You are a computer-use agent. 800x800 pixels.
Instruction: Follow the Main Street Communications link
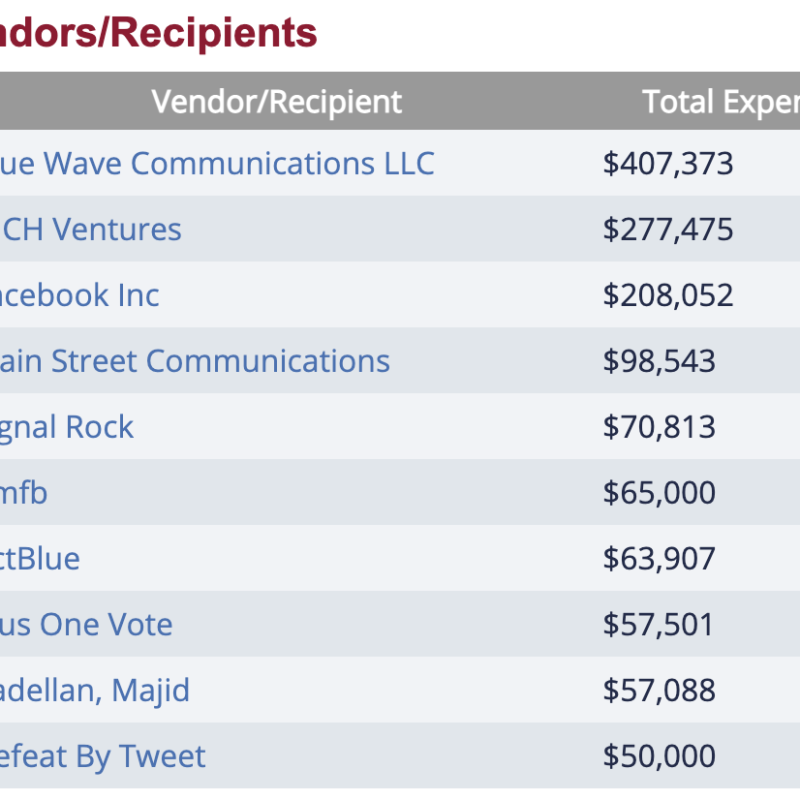[195, 361]
